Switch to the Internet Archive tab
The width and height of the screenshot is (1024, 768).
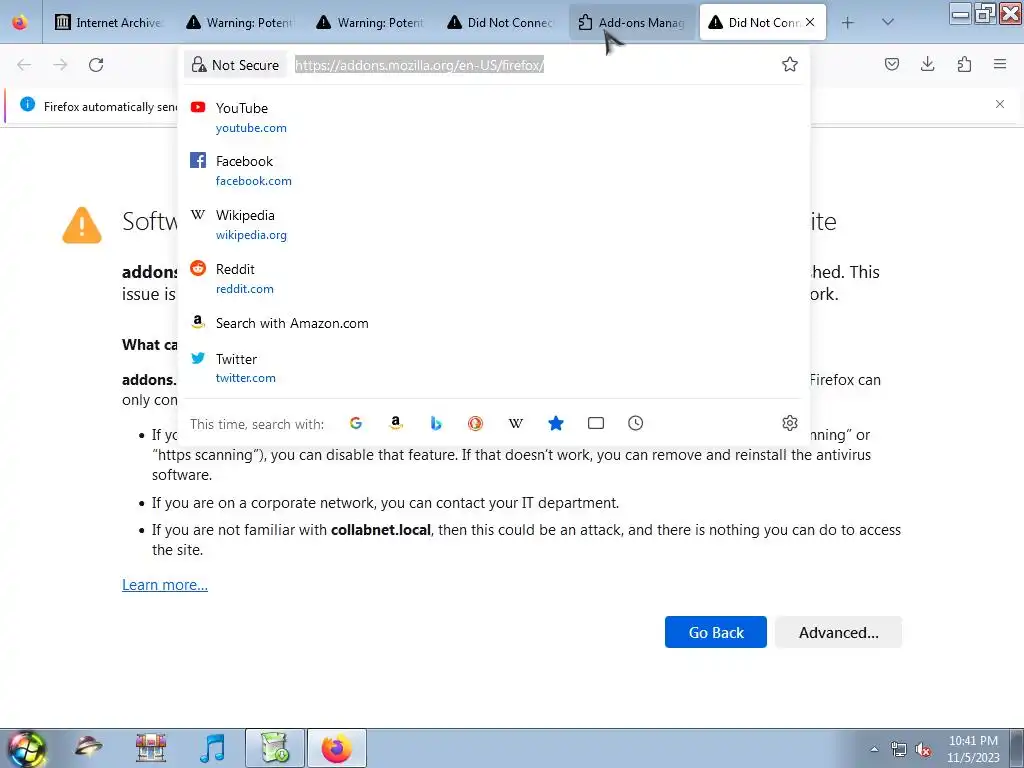point(108,22)
